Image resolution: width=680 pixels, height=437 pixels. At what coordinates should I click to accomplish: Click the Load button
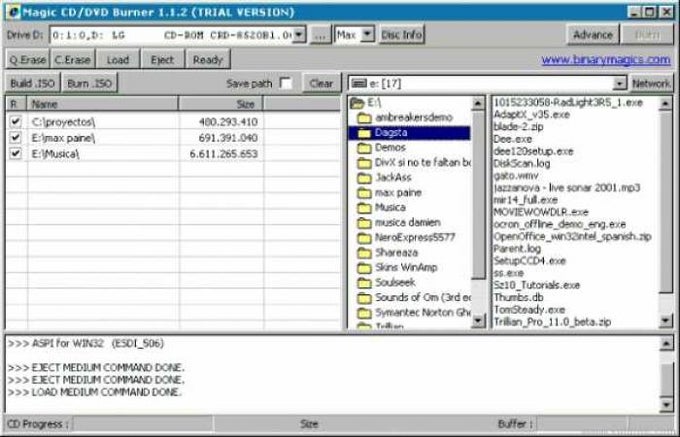[118, 60]
